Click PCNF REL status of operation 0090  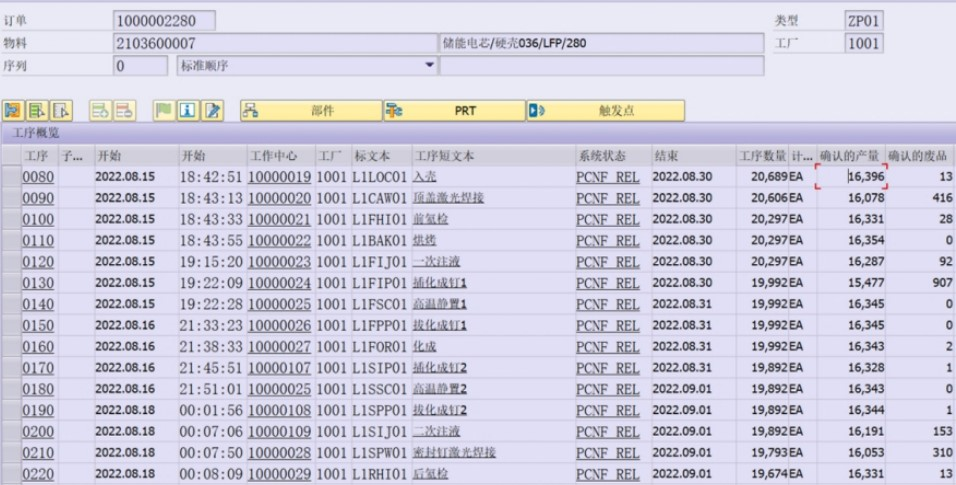tap(607, 198)
